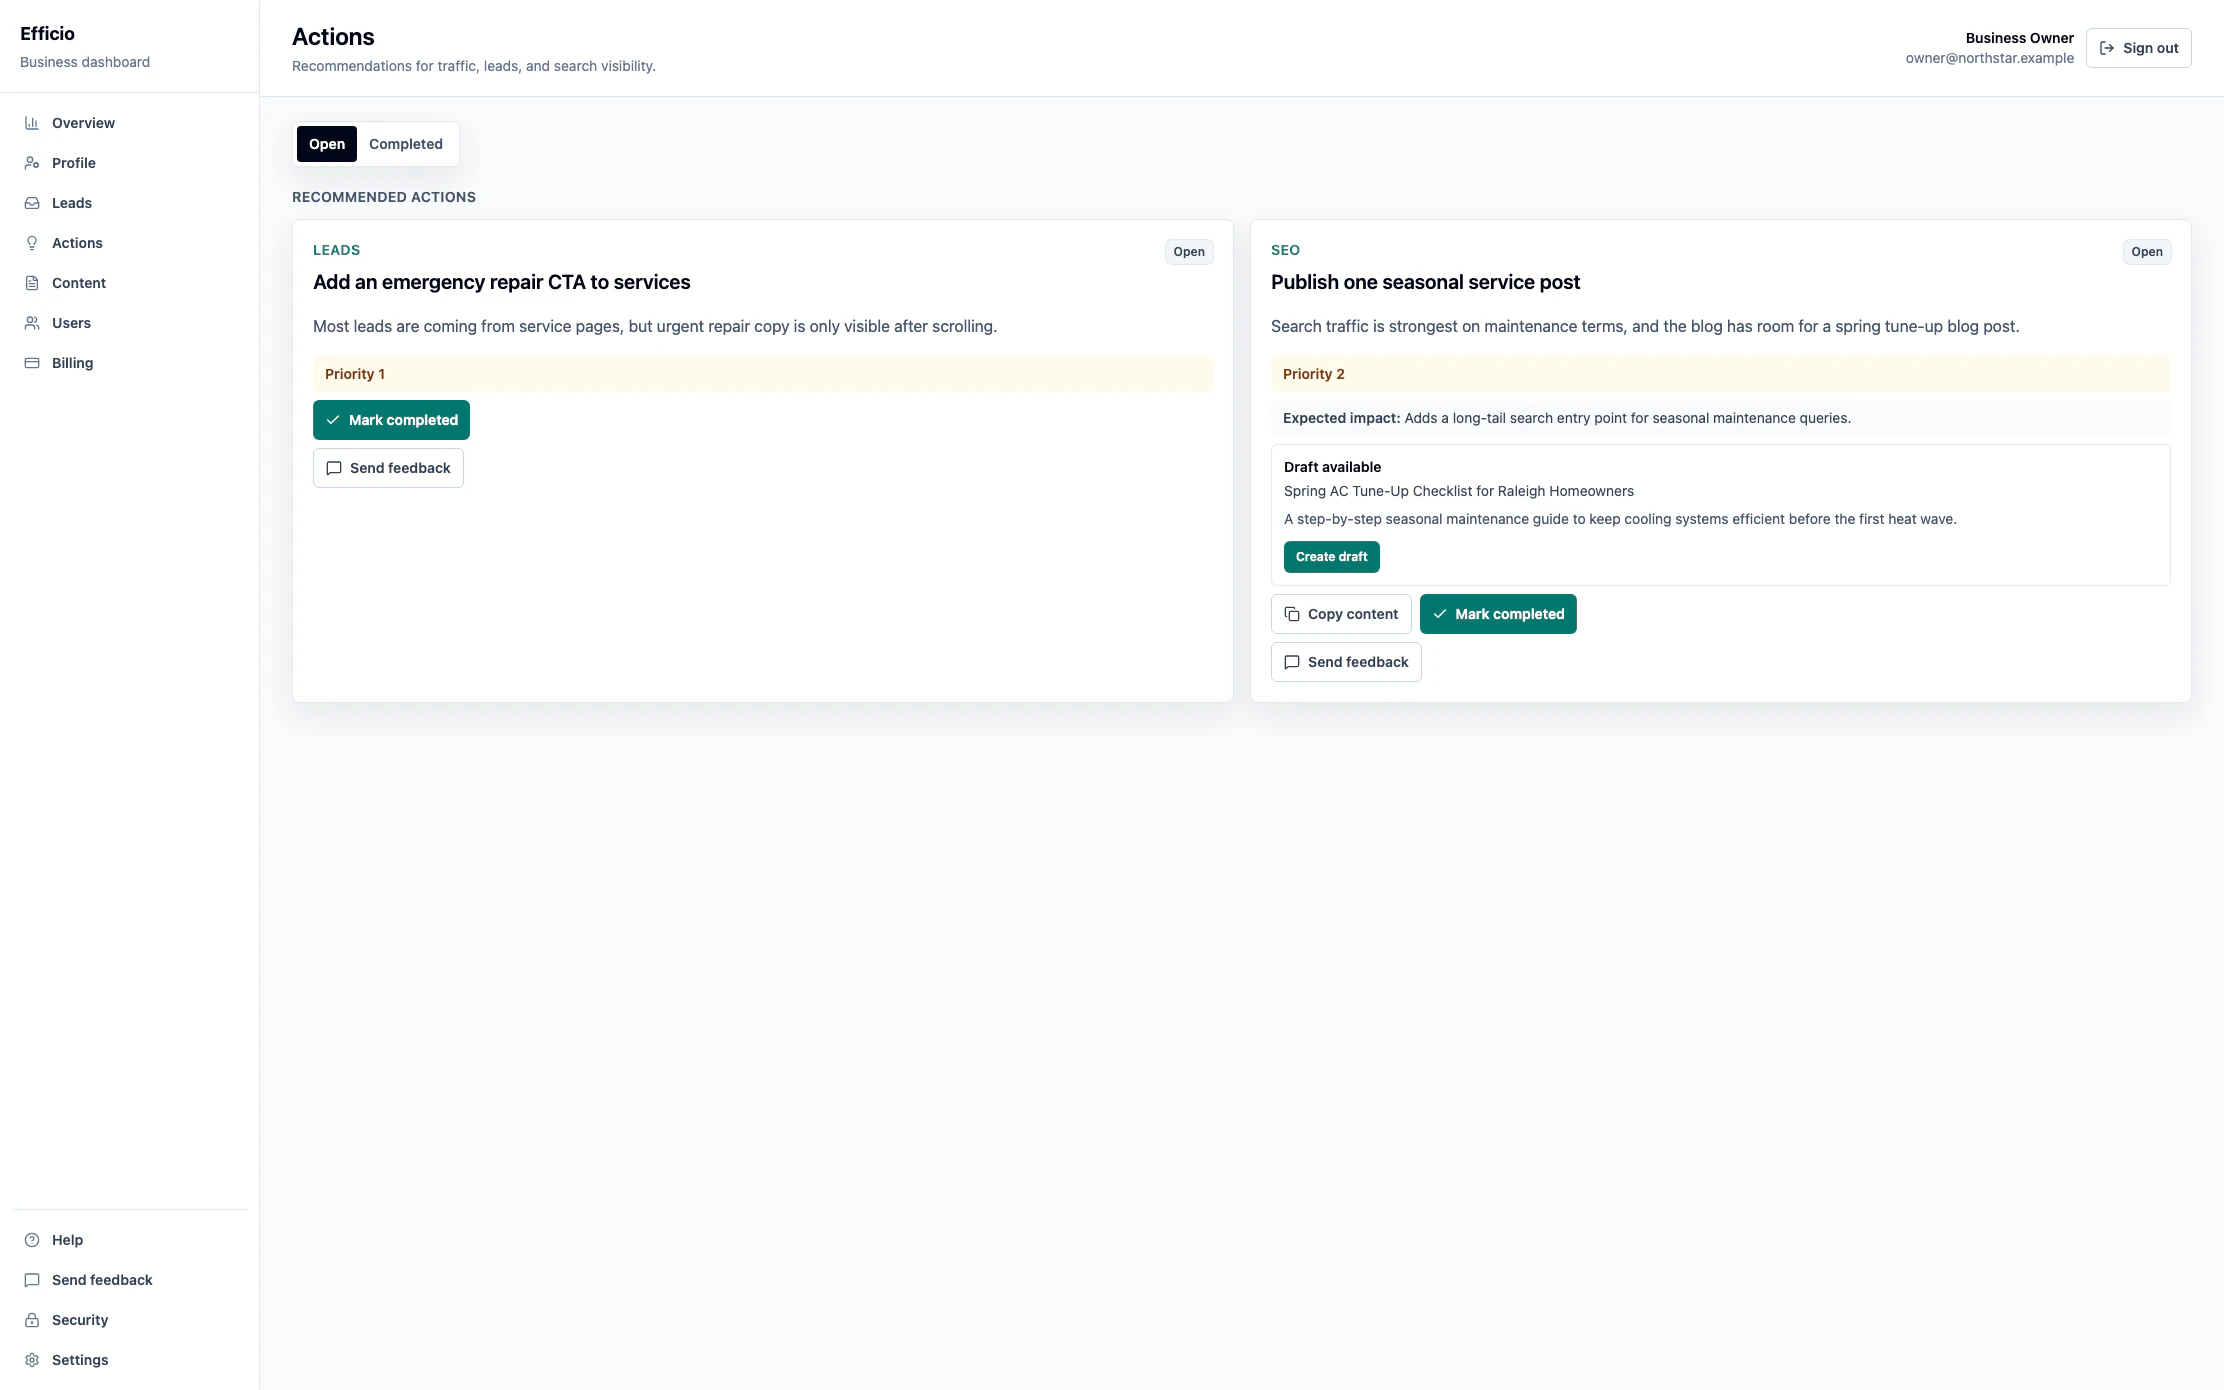Select the Open tab
Image resolution: width=2224 pixels, height=1390 pixels.
click(327, 144)
